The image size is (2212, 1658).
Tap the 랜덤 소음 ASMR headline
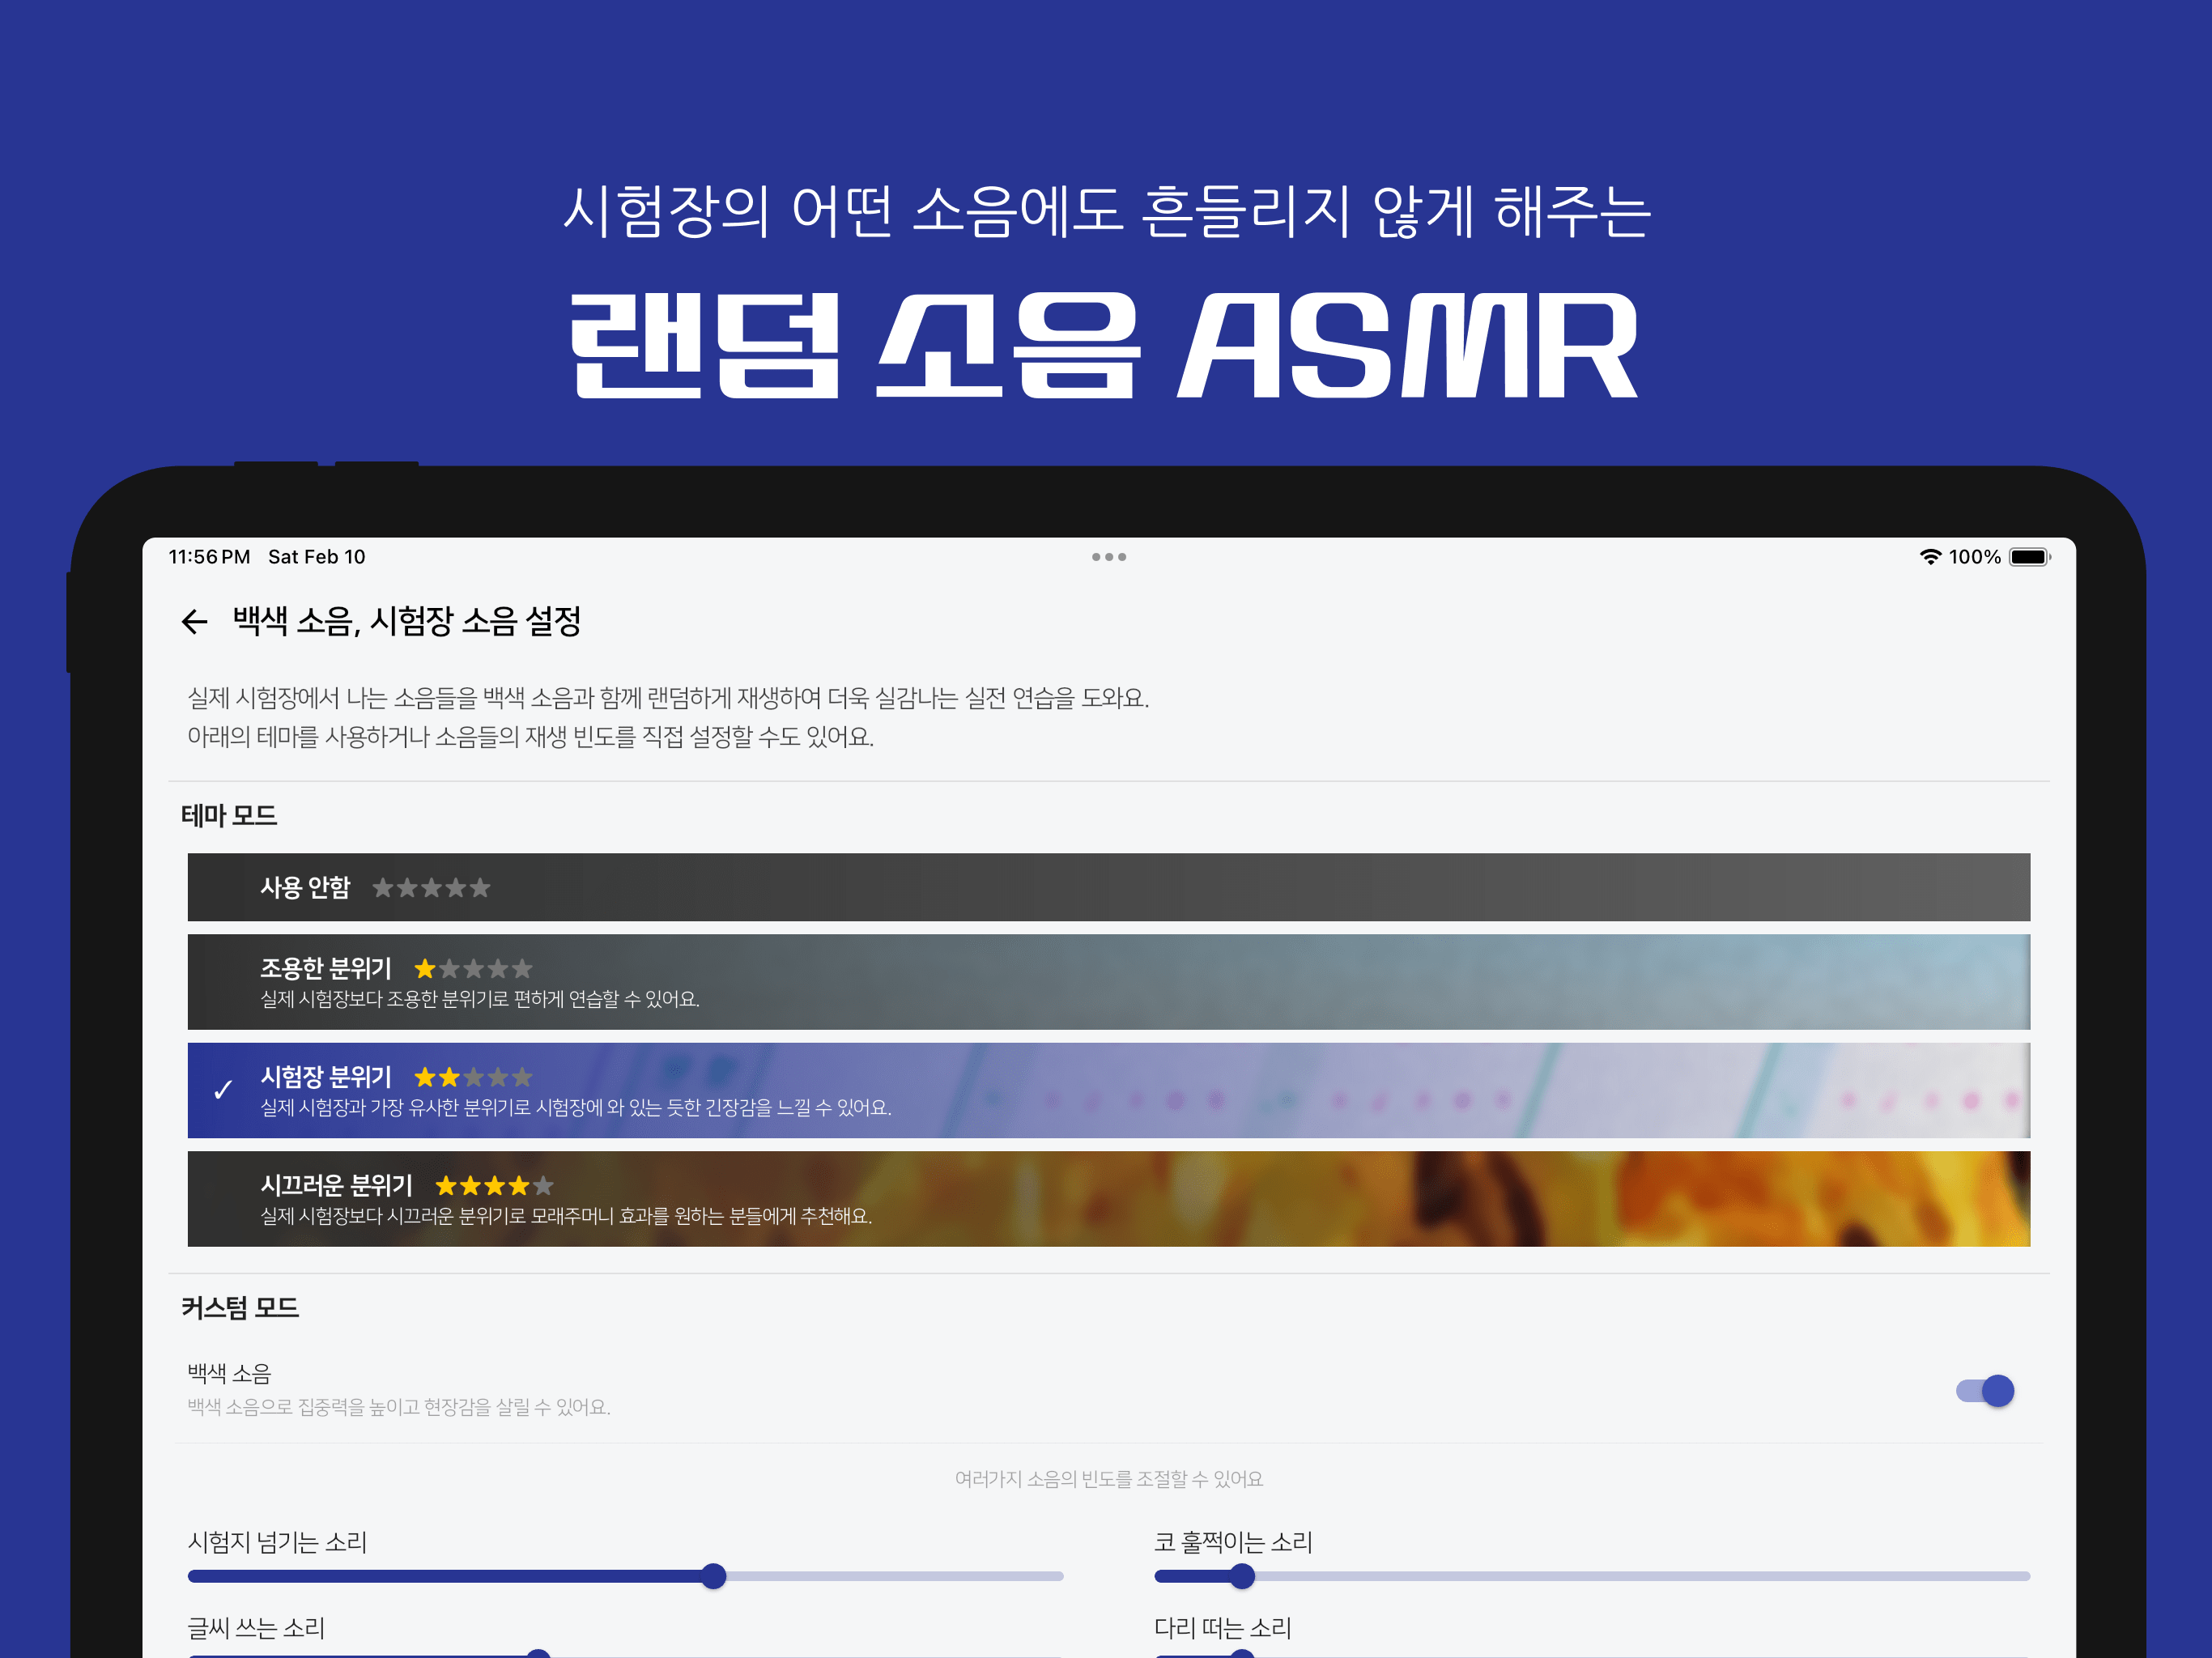(x=1105, y=346)
